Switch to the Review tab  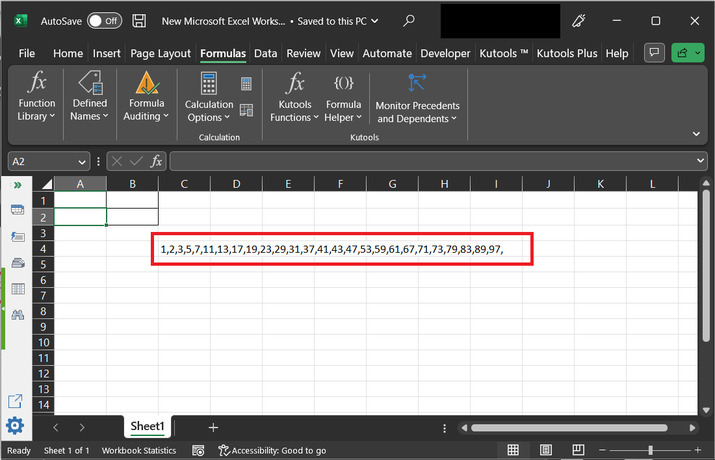(303, 53)
